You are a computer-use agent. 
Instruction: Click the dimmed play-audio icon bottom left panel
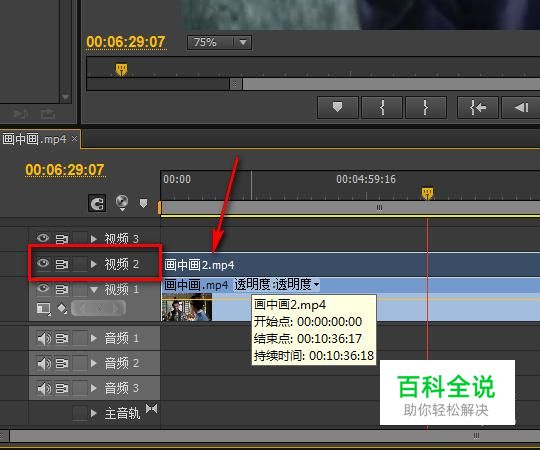21,114
